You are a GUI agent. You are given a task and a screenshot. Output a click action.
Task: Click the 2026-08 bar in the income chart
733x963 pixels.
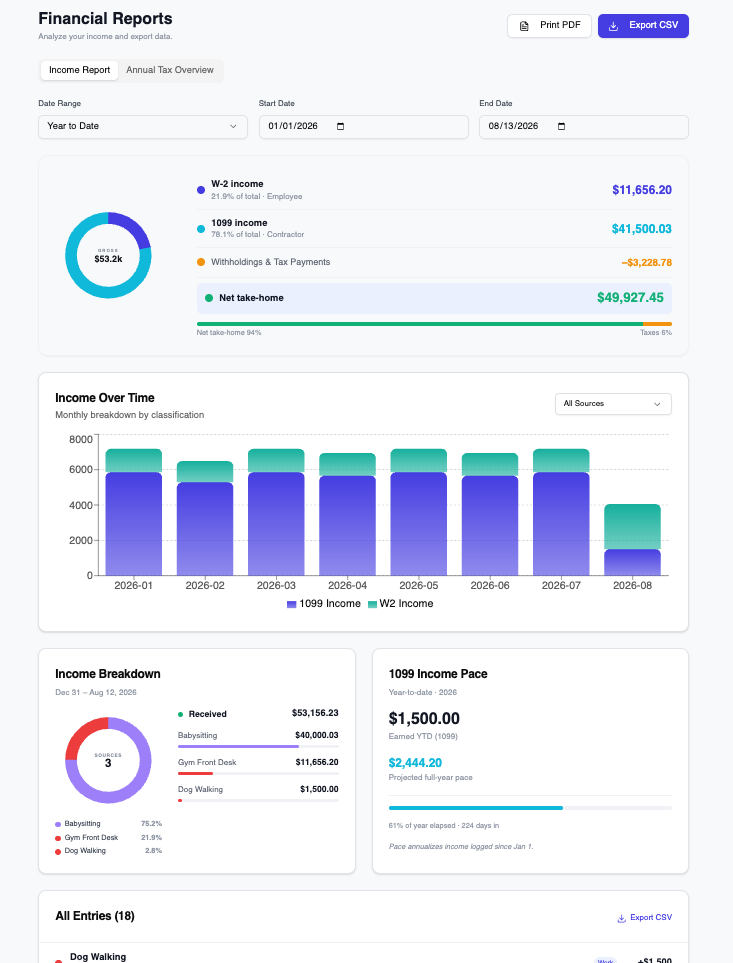click(632, 540)
